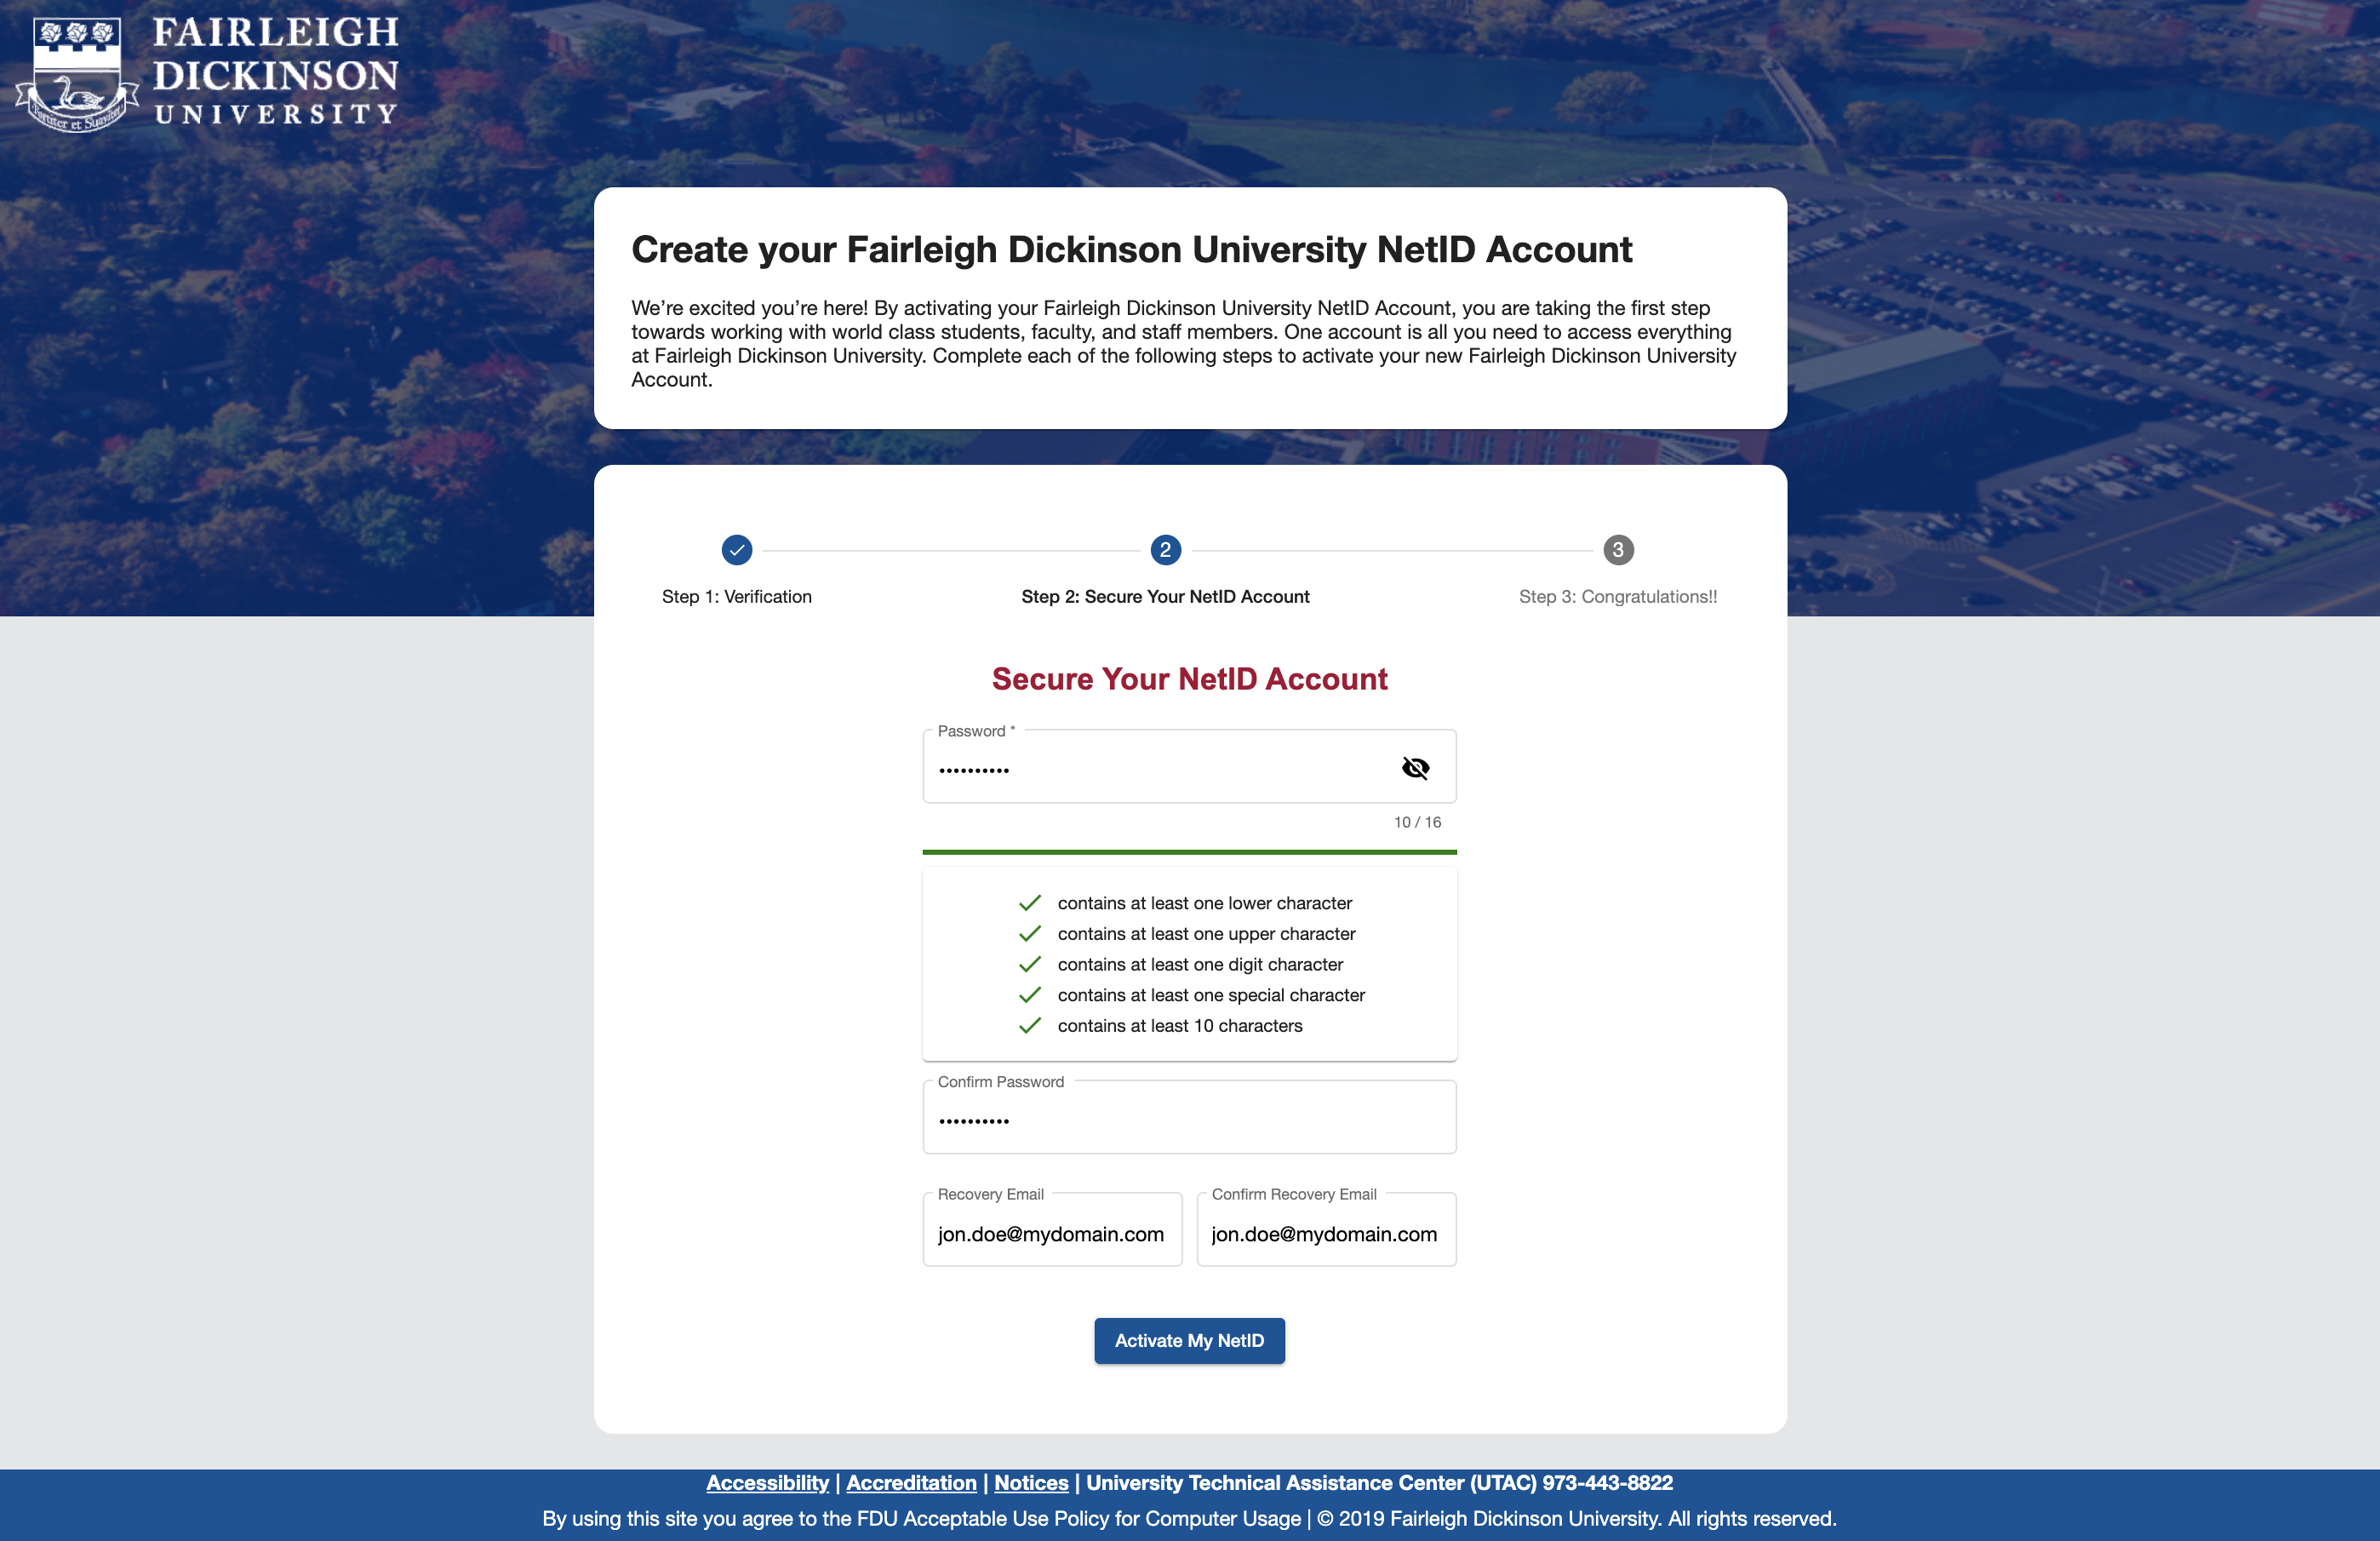2380x1541 pixels.
Task: Click the Step 1 Verification tab label
Action: pyautogui.click(x=737, y=595)
